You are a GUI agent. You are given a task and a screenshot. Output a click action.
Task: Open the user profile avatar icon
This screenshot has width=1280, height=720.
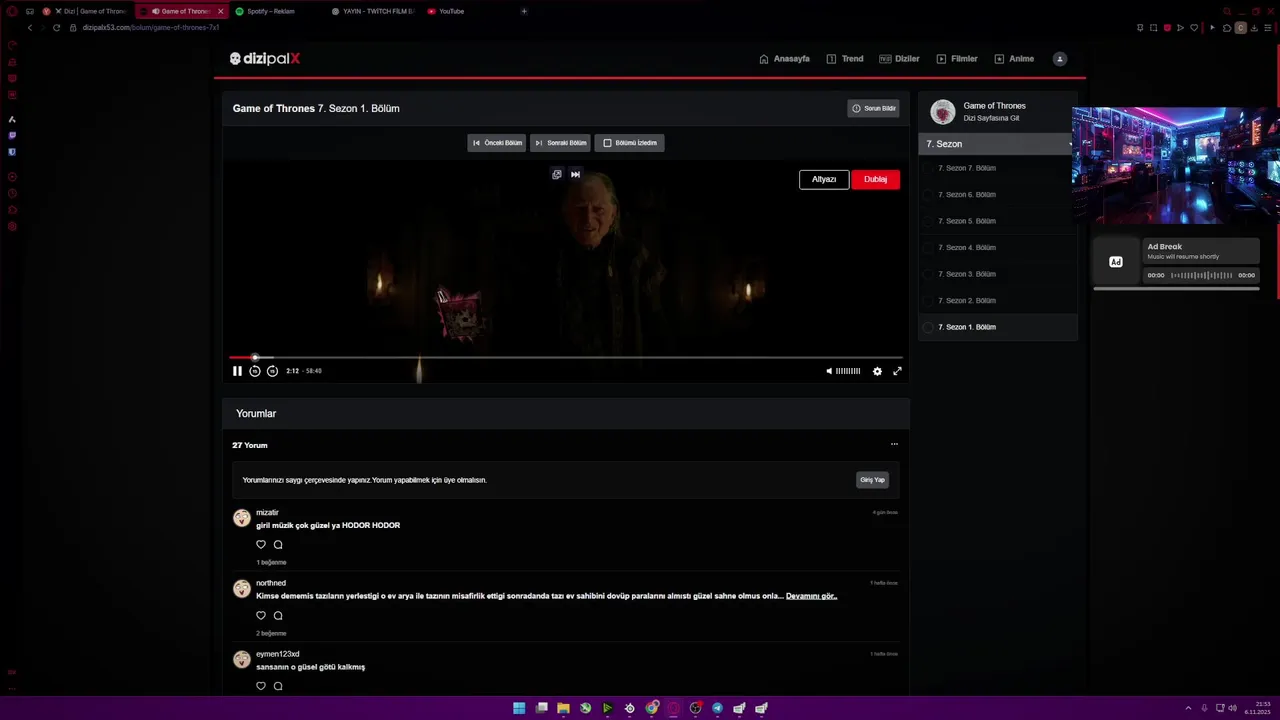click(x=1060, y=59)
